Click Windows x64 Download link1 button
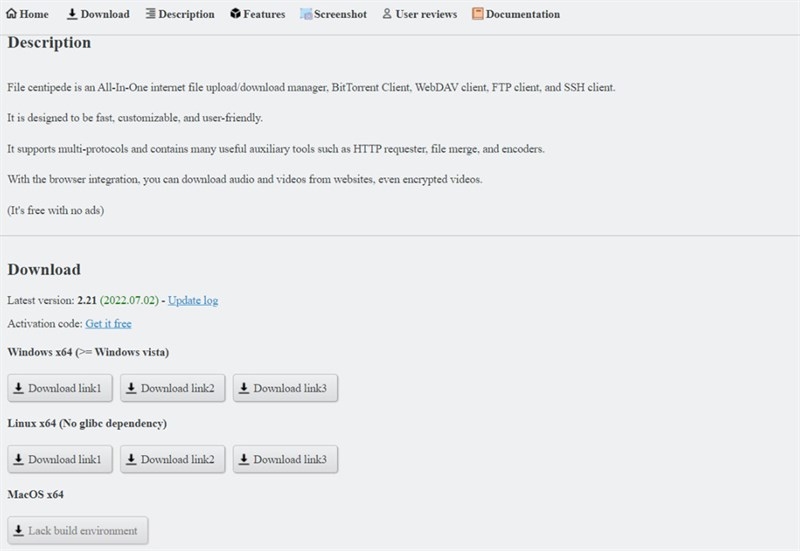 click(x=60, y=388)
